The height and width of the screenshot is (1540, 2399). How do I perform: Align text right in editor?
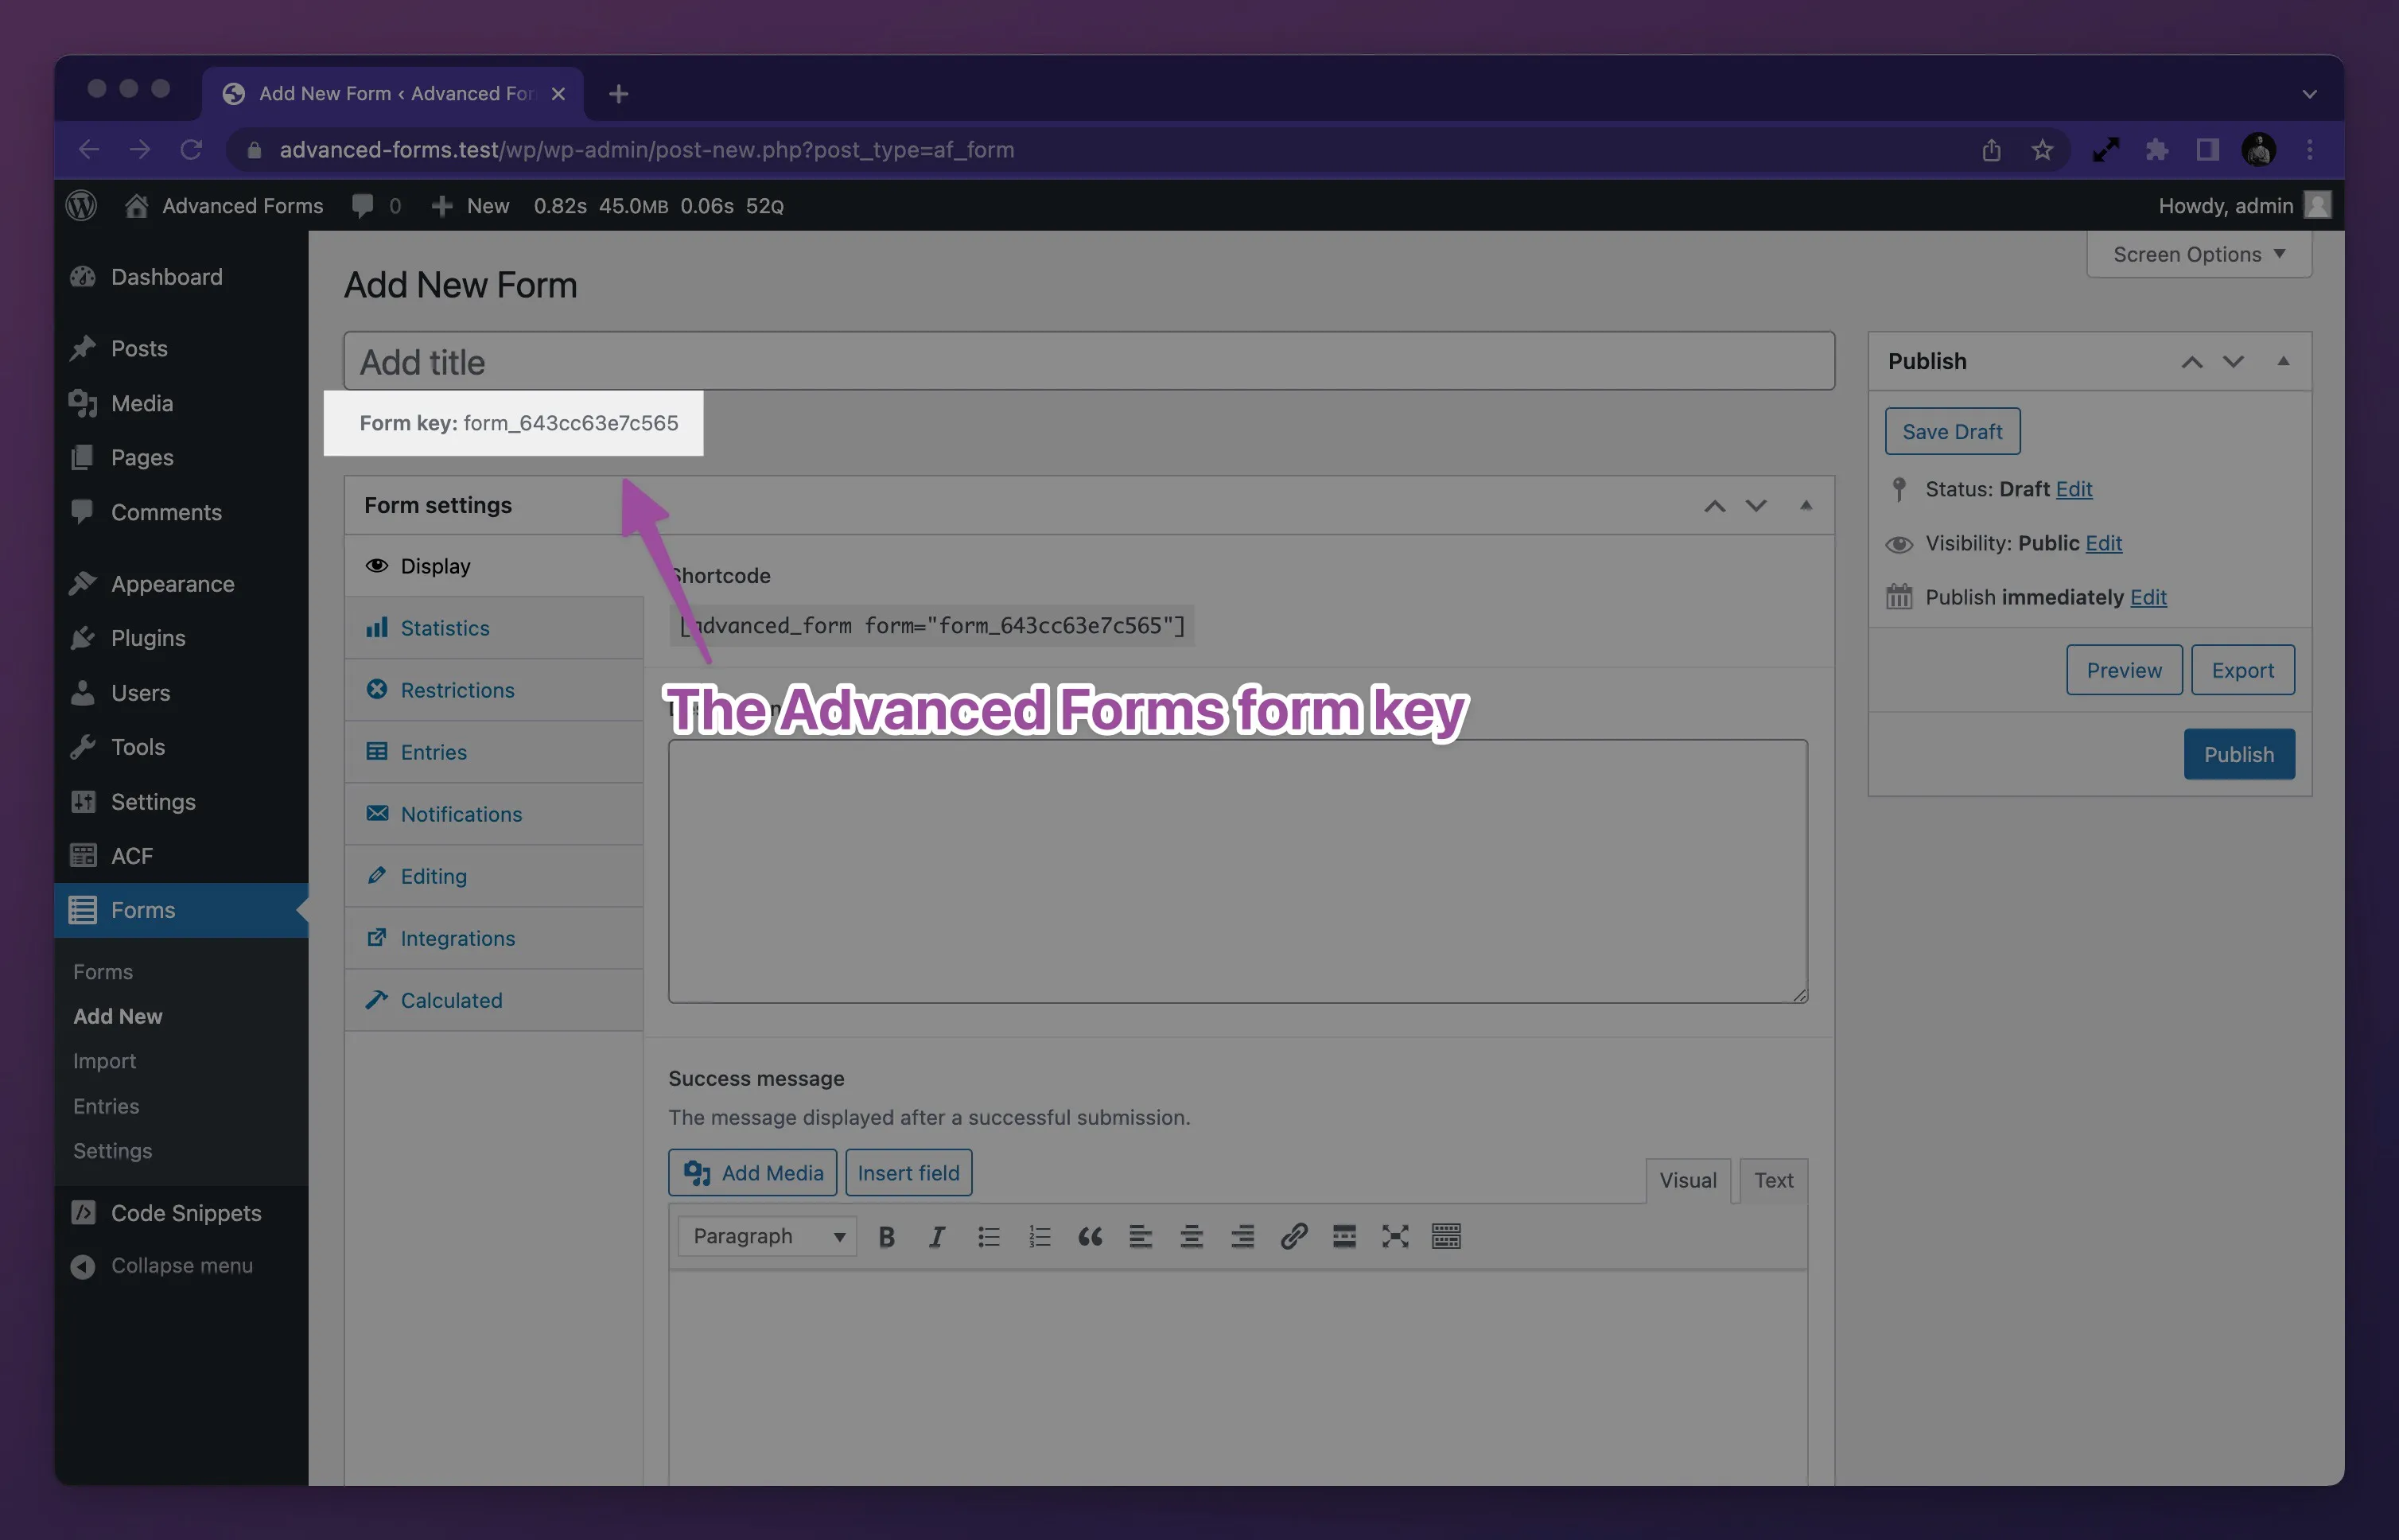(x=1243, y=1237)
